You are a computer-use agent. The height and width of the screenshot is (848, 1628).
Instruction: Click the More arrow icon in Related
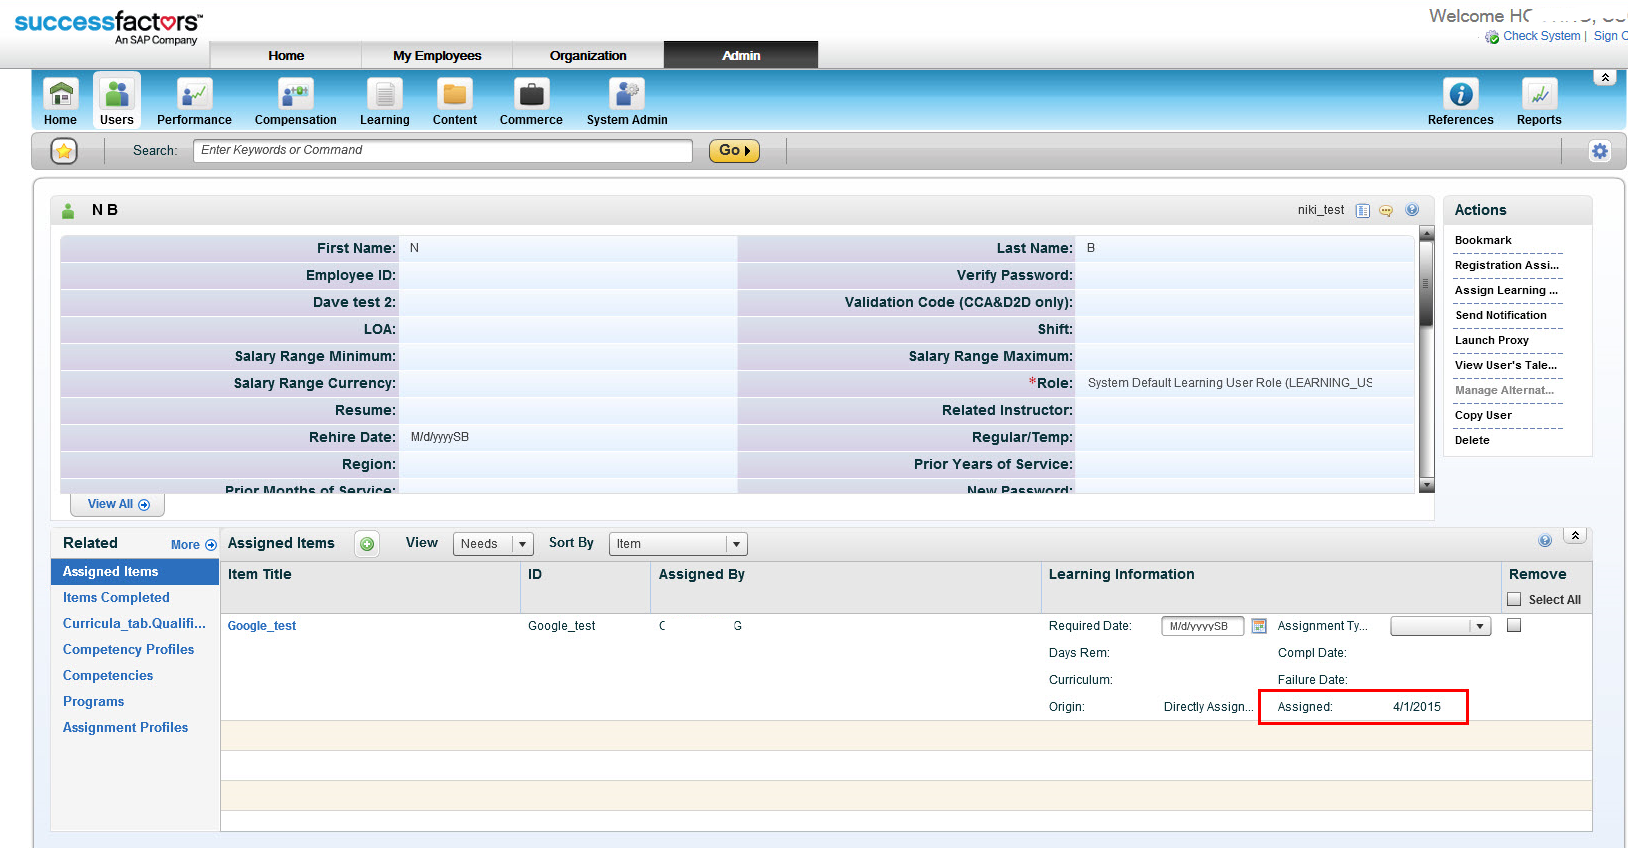pos(210,545)
